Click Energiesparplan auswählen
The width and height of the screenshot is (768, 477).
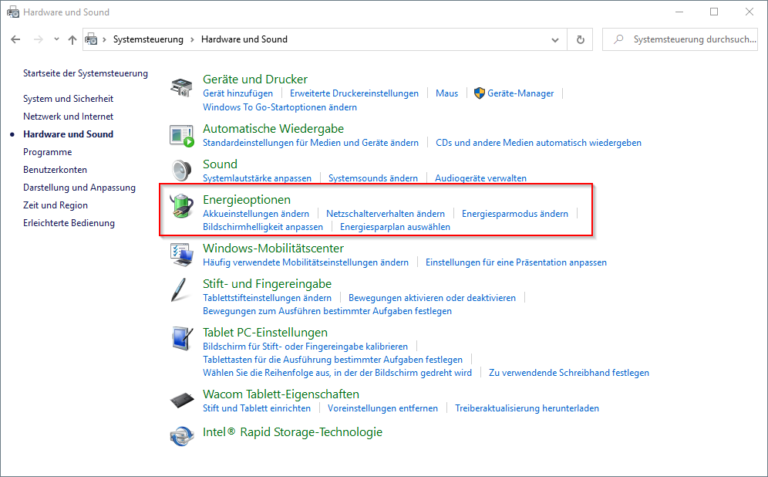pos(395,227)
